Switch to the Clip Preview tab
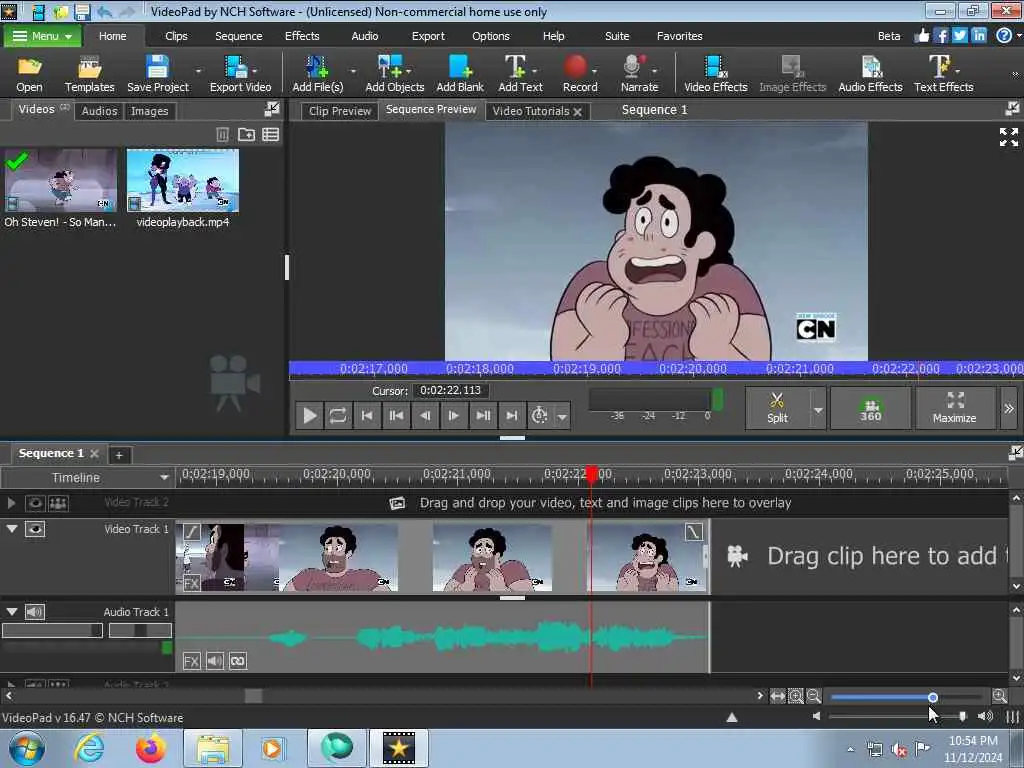1024x768 pixels. (x=340, y=111)
